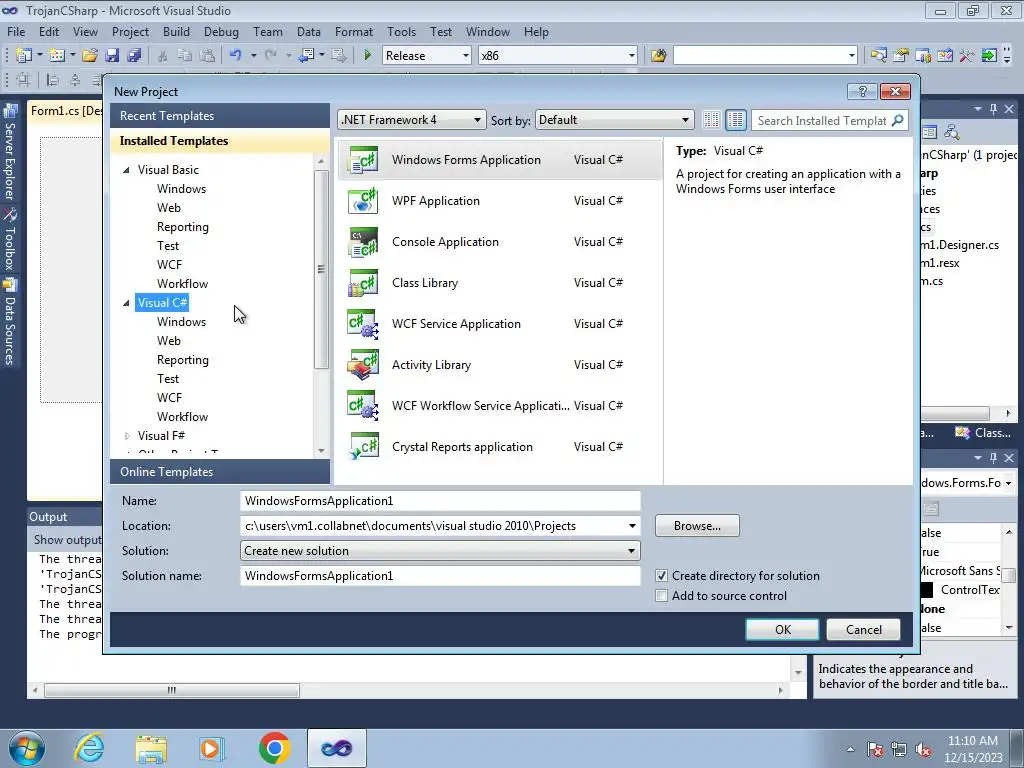Select the WPF Application template
The height and width of the screenshot is (768, 1024).
coord(500,201)
